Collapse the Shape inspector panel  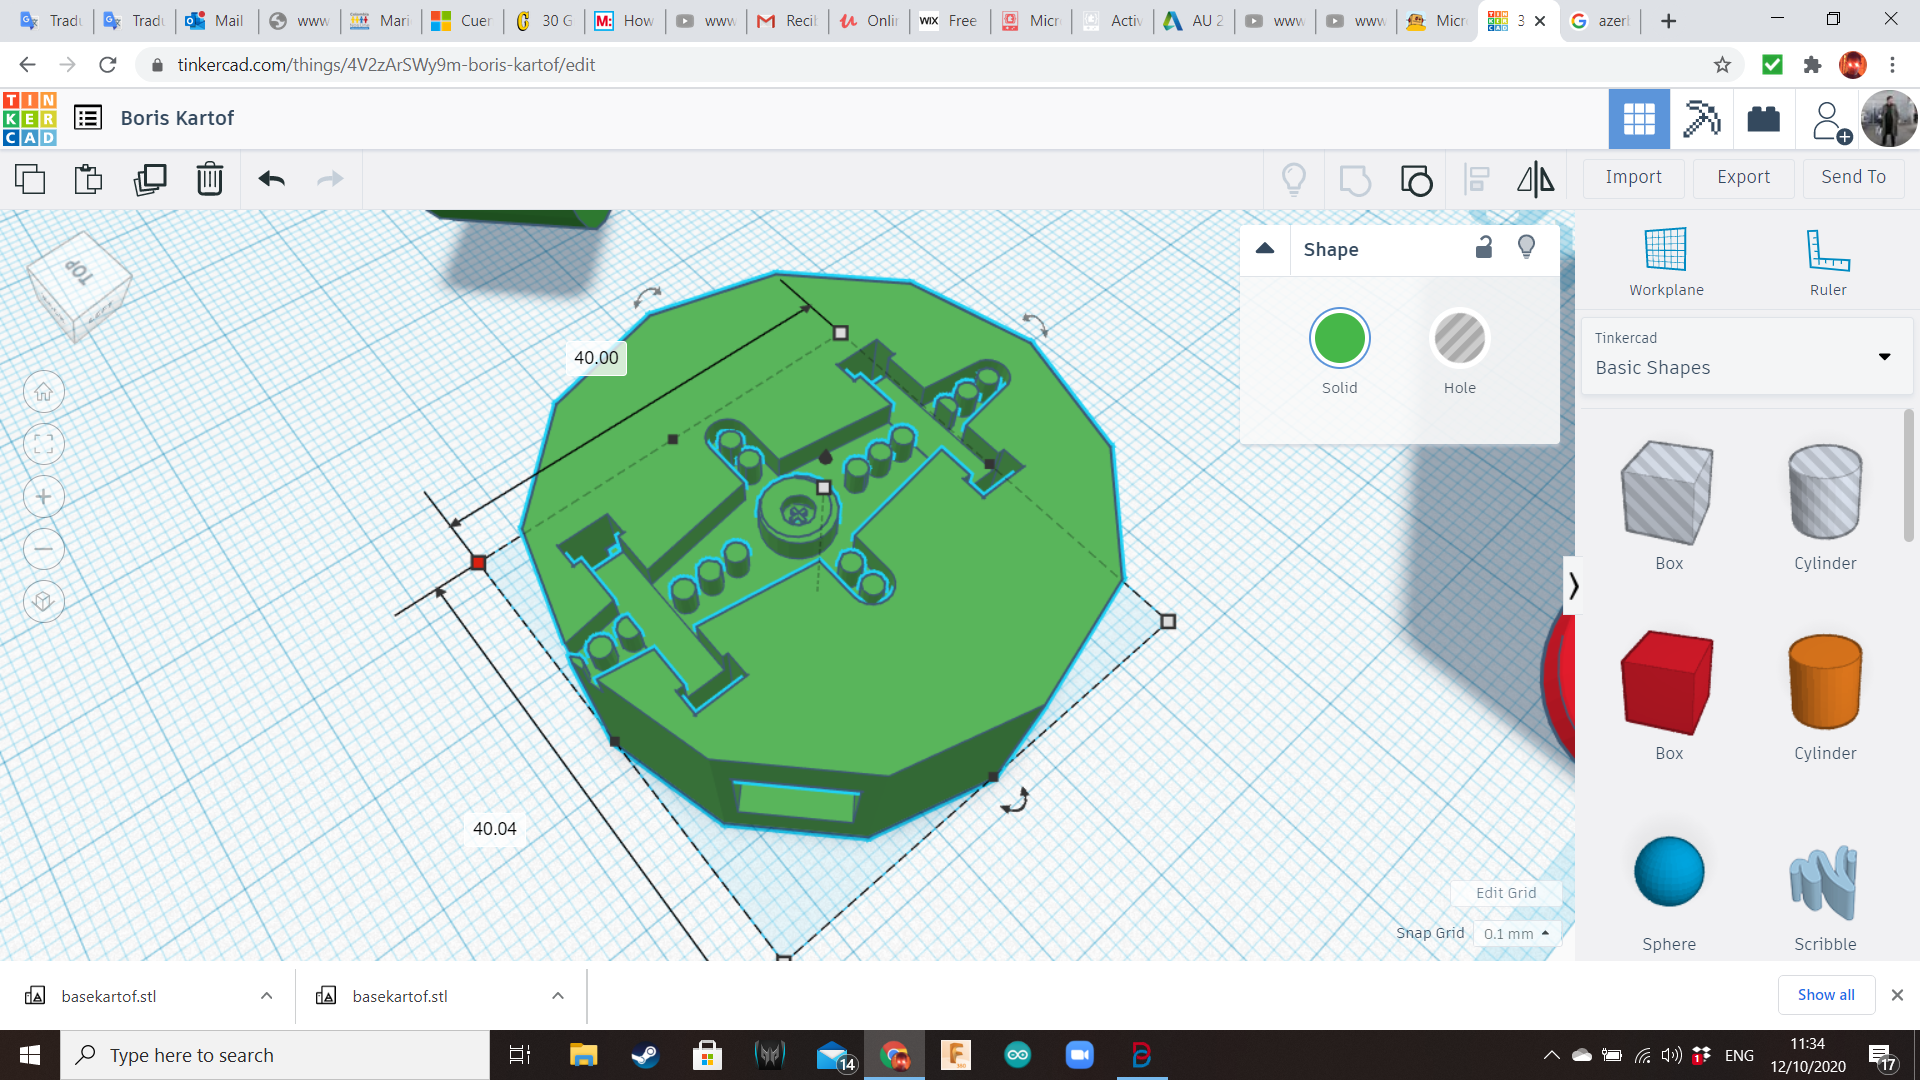(1265, 249)
